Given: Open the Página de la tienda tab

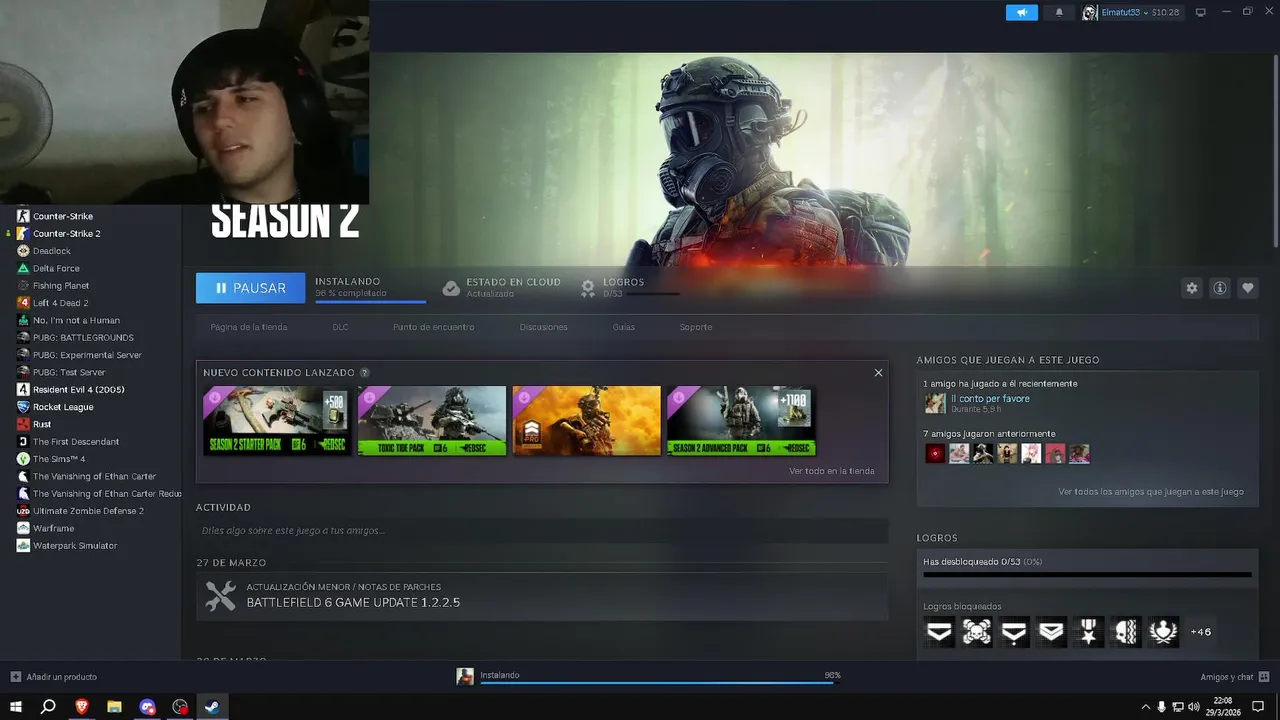Looking at the screenshot, I should (249, 327).
